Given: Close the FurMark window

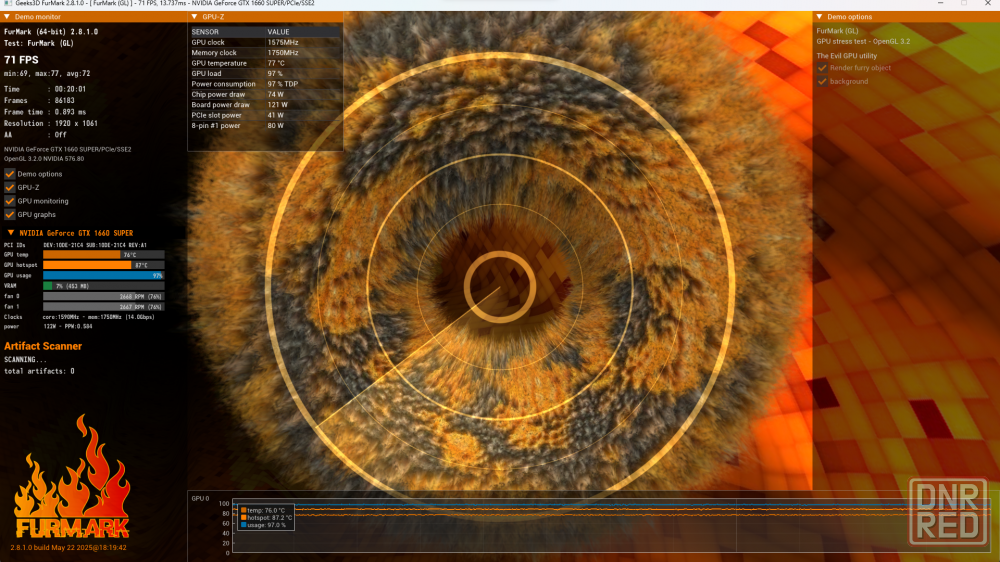Looking at the screenshot, I should coord(987,3).
